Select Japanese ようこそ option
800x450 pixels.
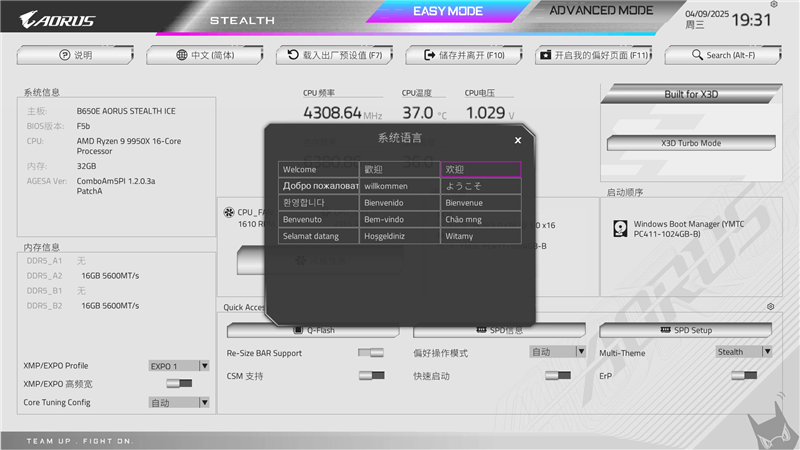pos(481,186)
